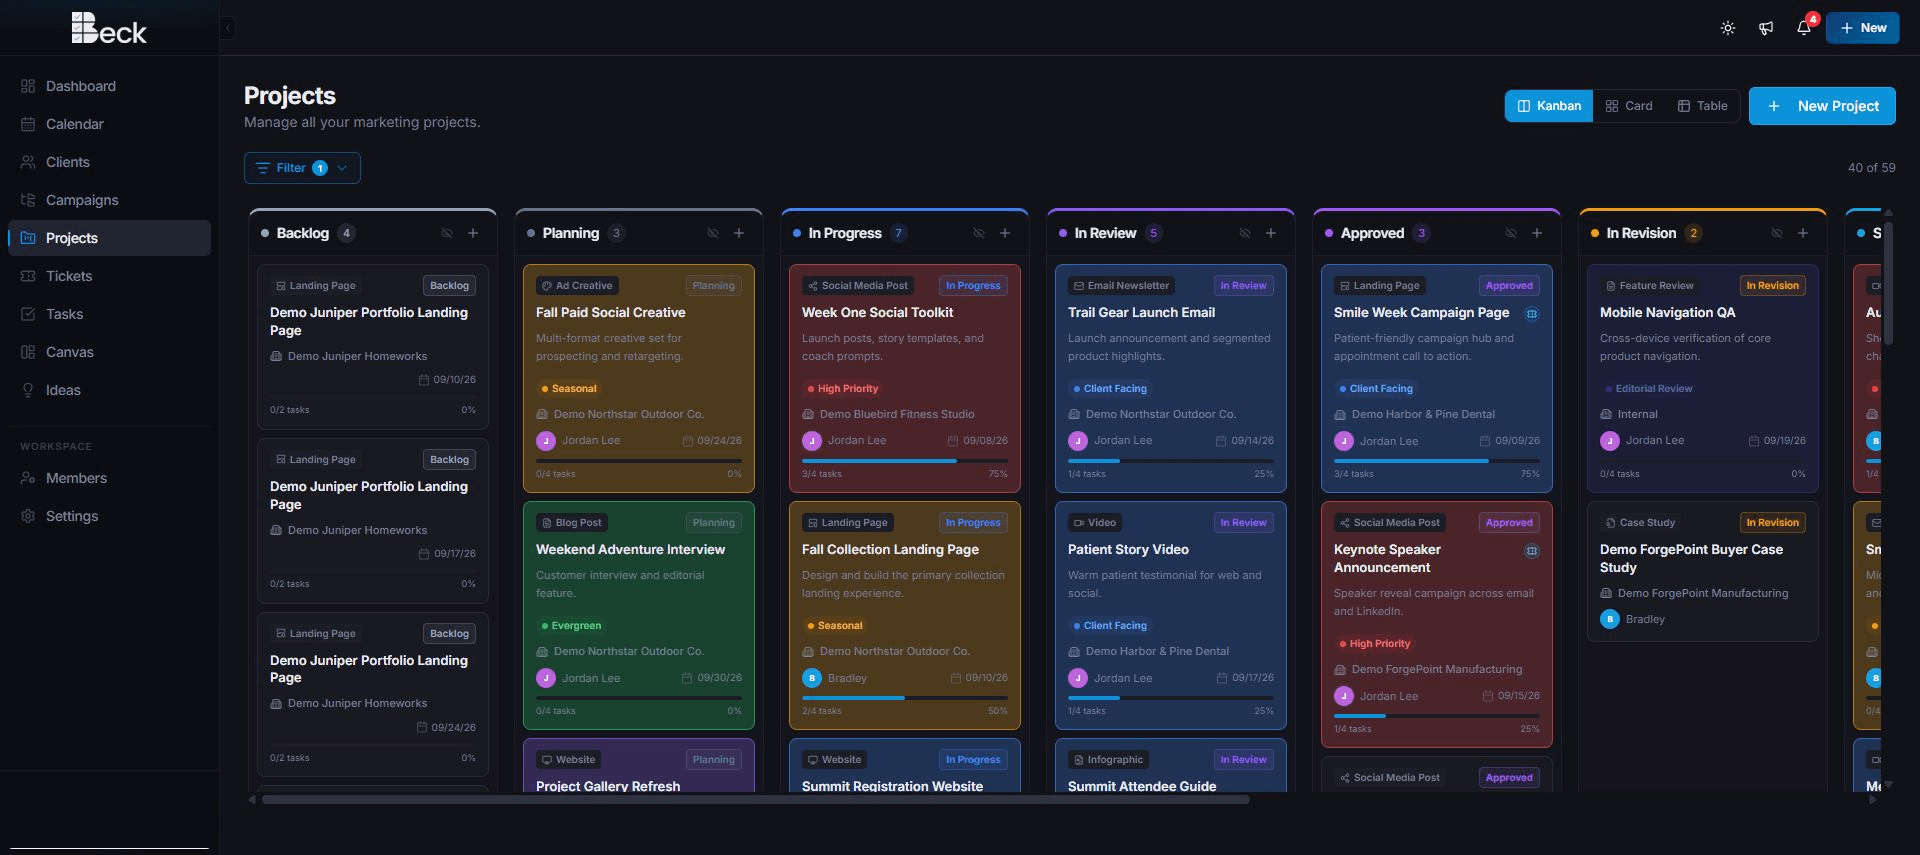Add a project to In Review column
The width and height of the screenshot is (1920, 855).
tap(1271, 233)
